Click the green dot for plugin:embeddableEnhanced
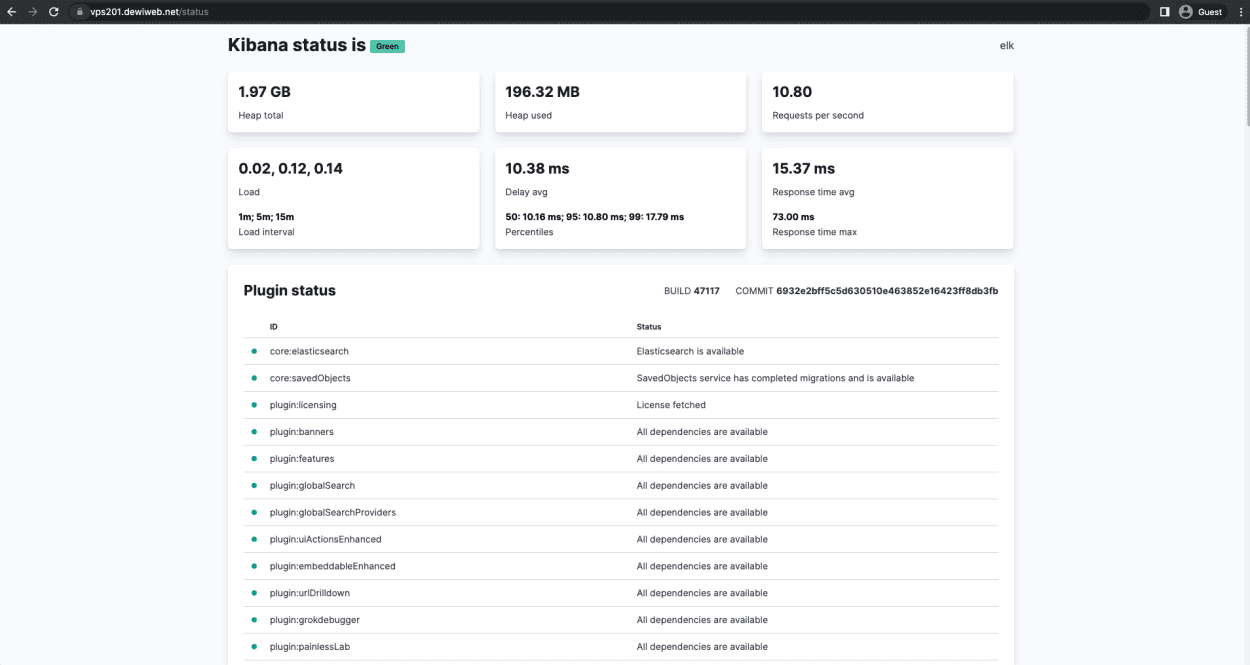 (x=254, y=566)
